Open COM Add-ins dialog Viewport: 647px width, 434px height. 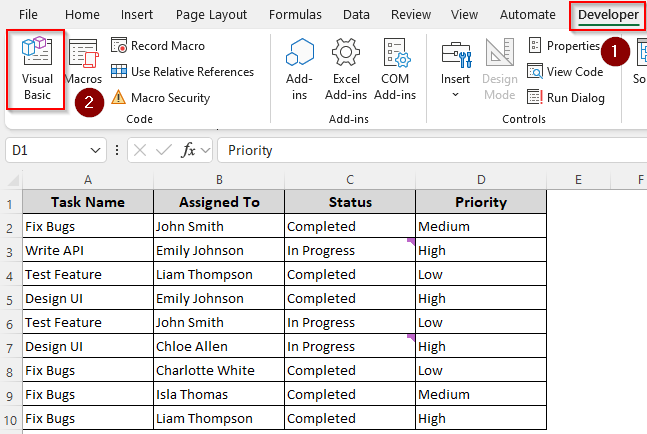pos(394,66)
